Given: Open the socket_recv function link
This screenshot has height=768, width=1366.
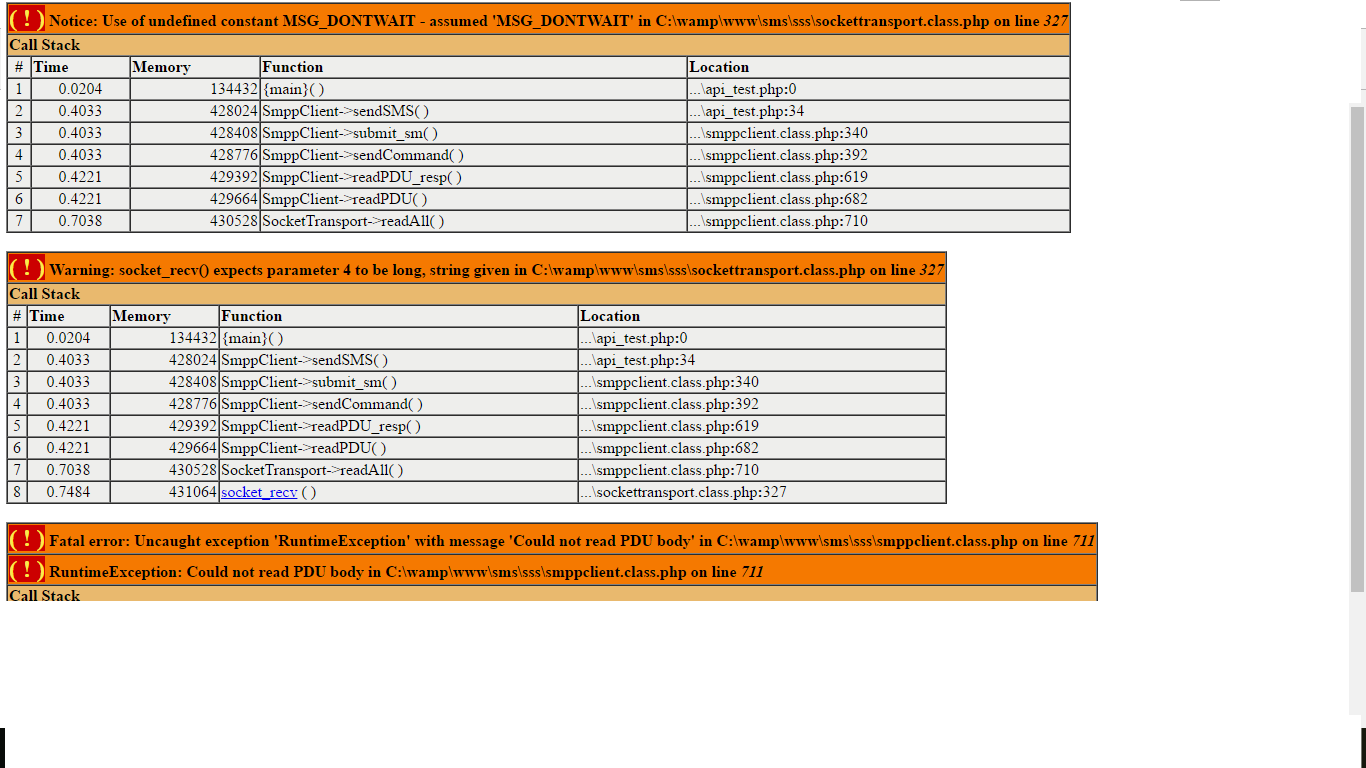Looking at the screenshot, I should (259, 492).
